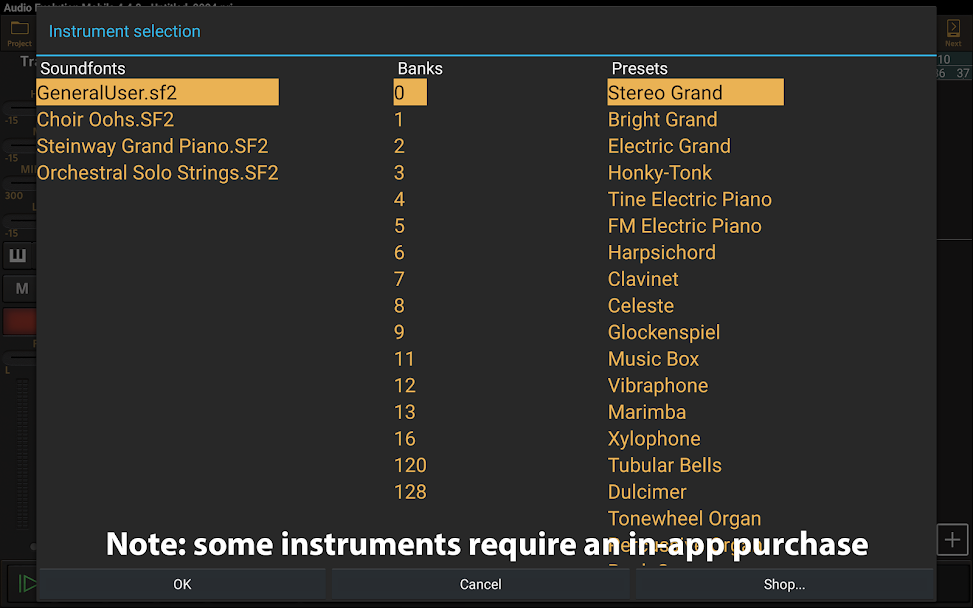The width and height of the screenshot is (973, 608).
Task: Choose the Harpsichord preset
Action: point(661,253)
